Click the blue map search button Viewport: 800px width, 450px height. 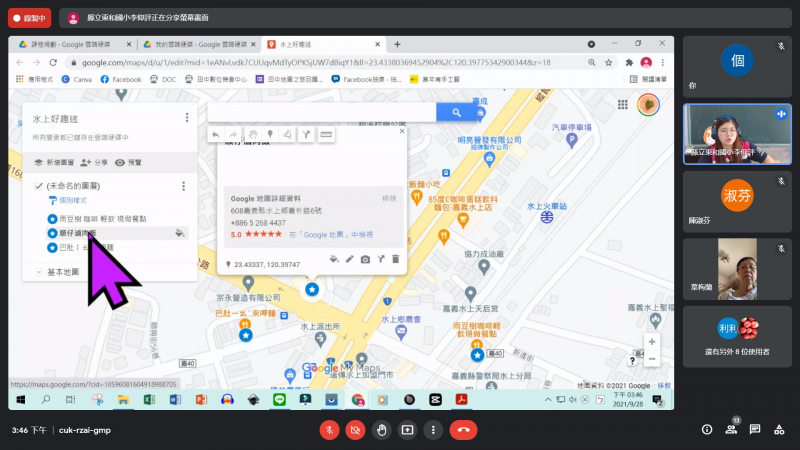[456, 112]
